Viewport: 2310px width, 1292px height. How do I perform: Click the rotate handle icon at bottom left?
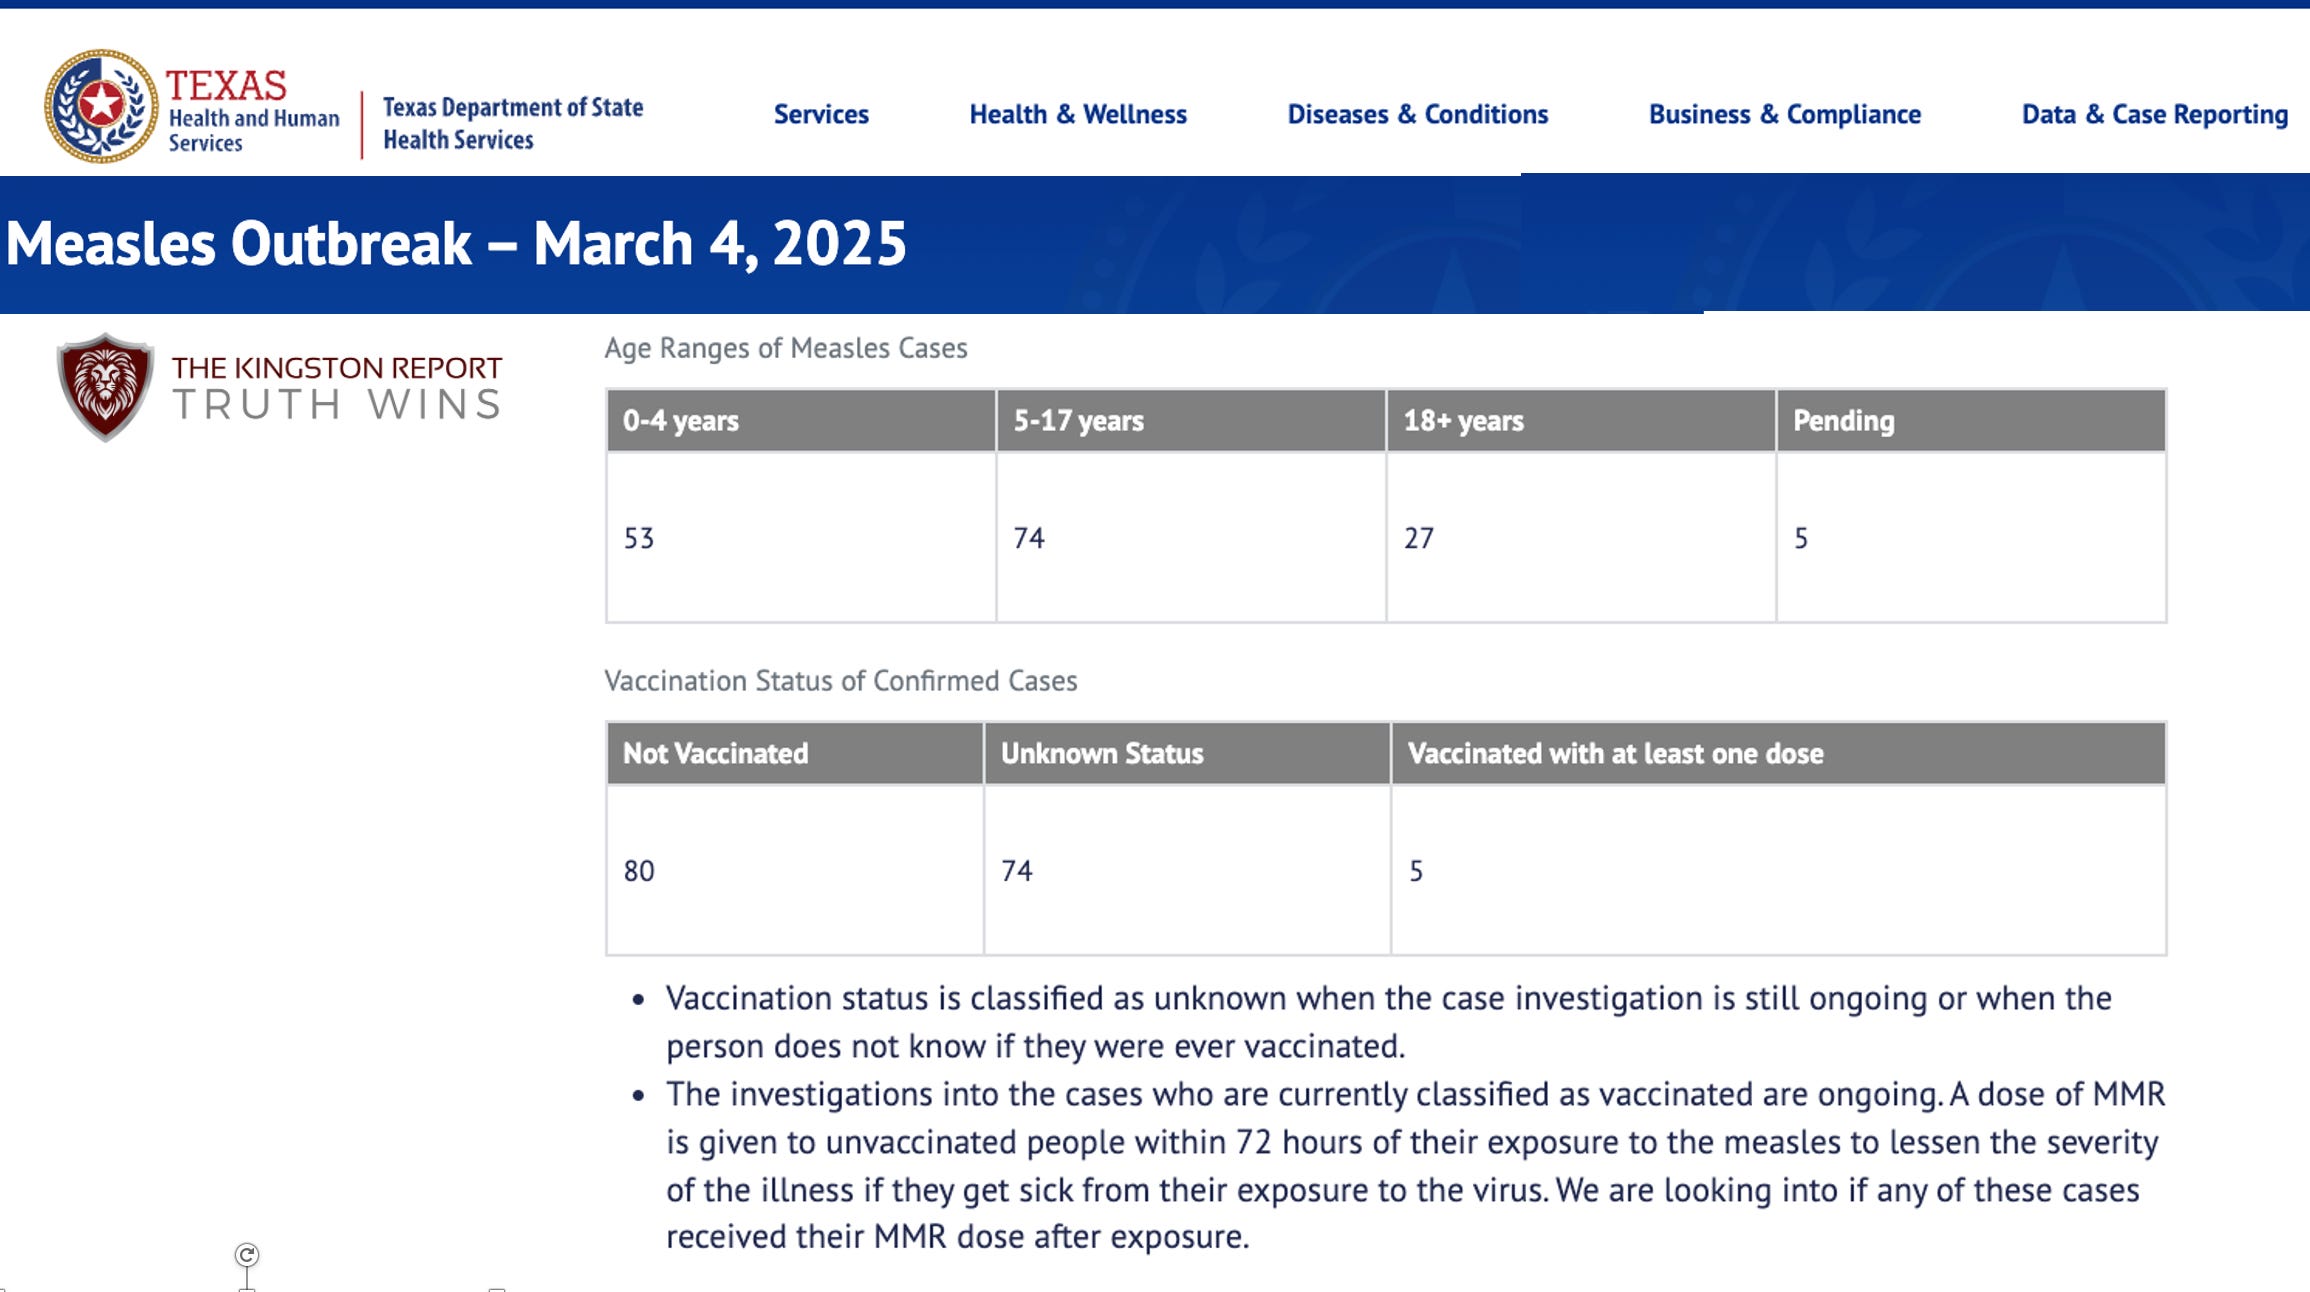pyautogui.click(x=247, y=1254)
